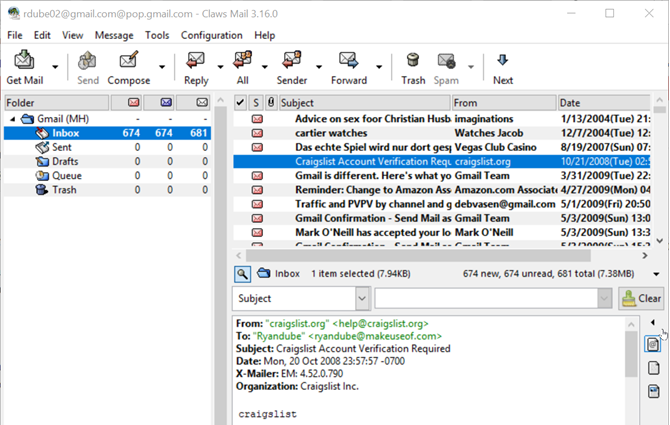Collapse message pane with left triangle arrow
The width and height of the screenshot is (670, 425).
click(652, 322)
